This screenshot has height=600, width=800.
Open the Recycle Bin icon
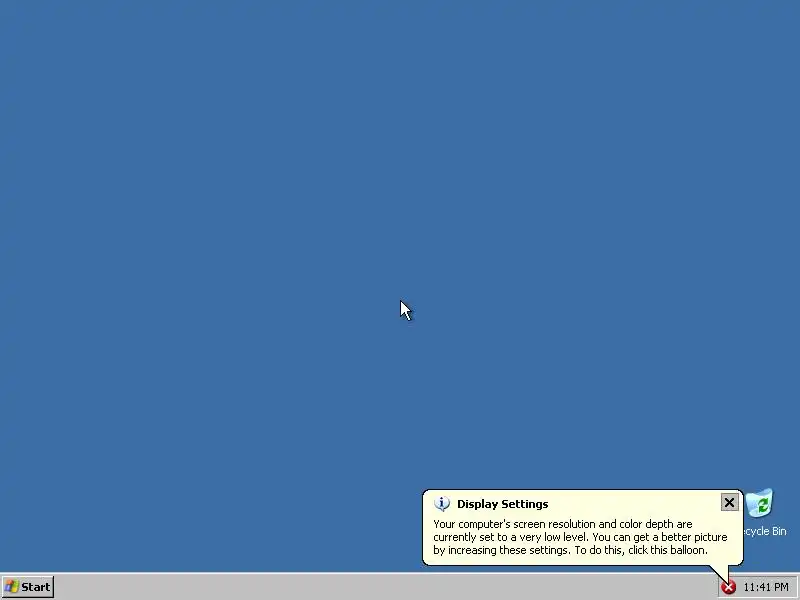coord(760,503)
